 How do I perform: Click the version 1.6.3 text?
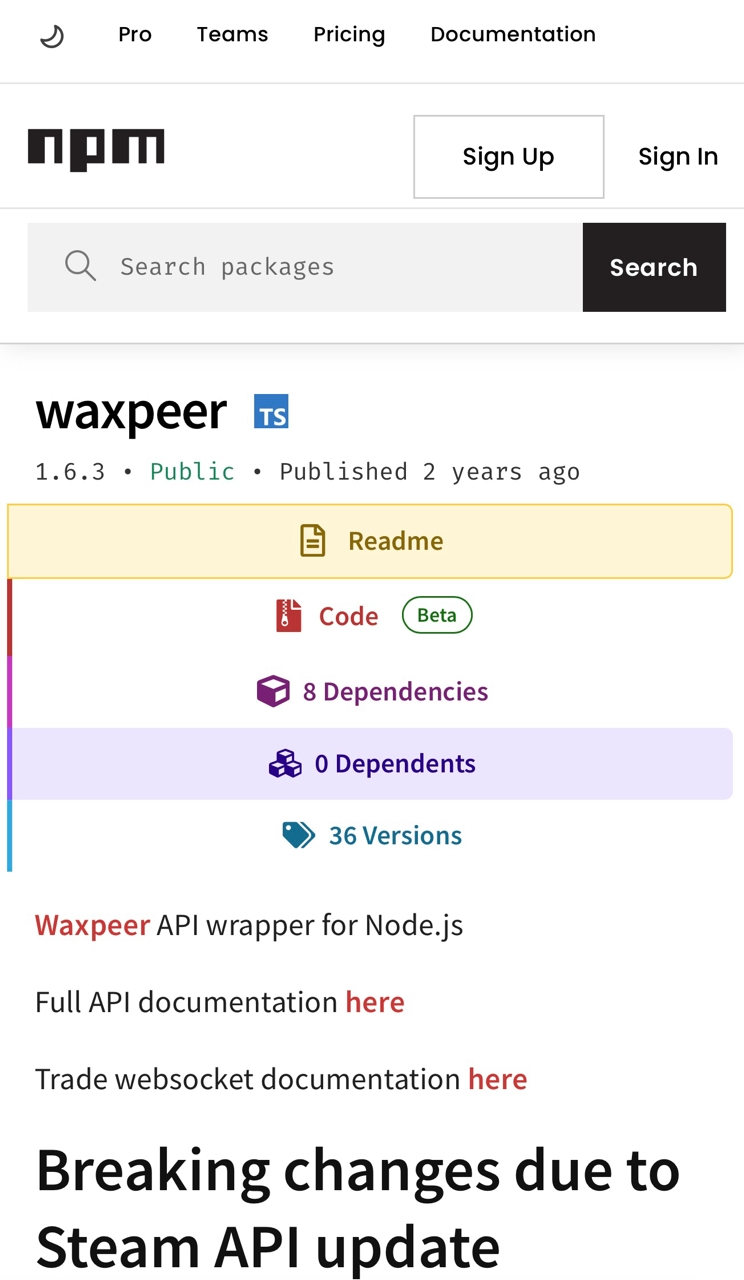point(70,472)
